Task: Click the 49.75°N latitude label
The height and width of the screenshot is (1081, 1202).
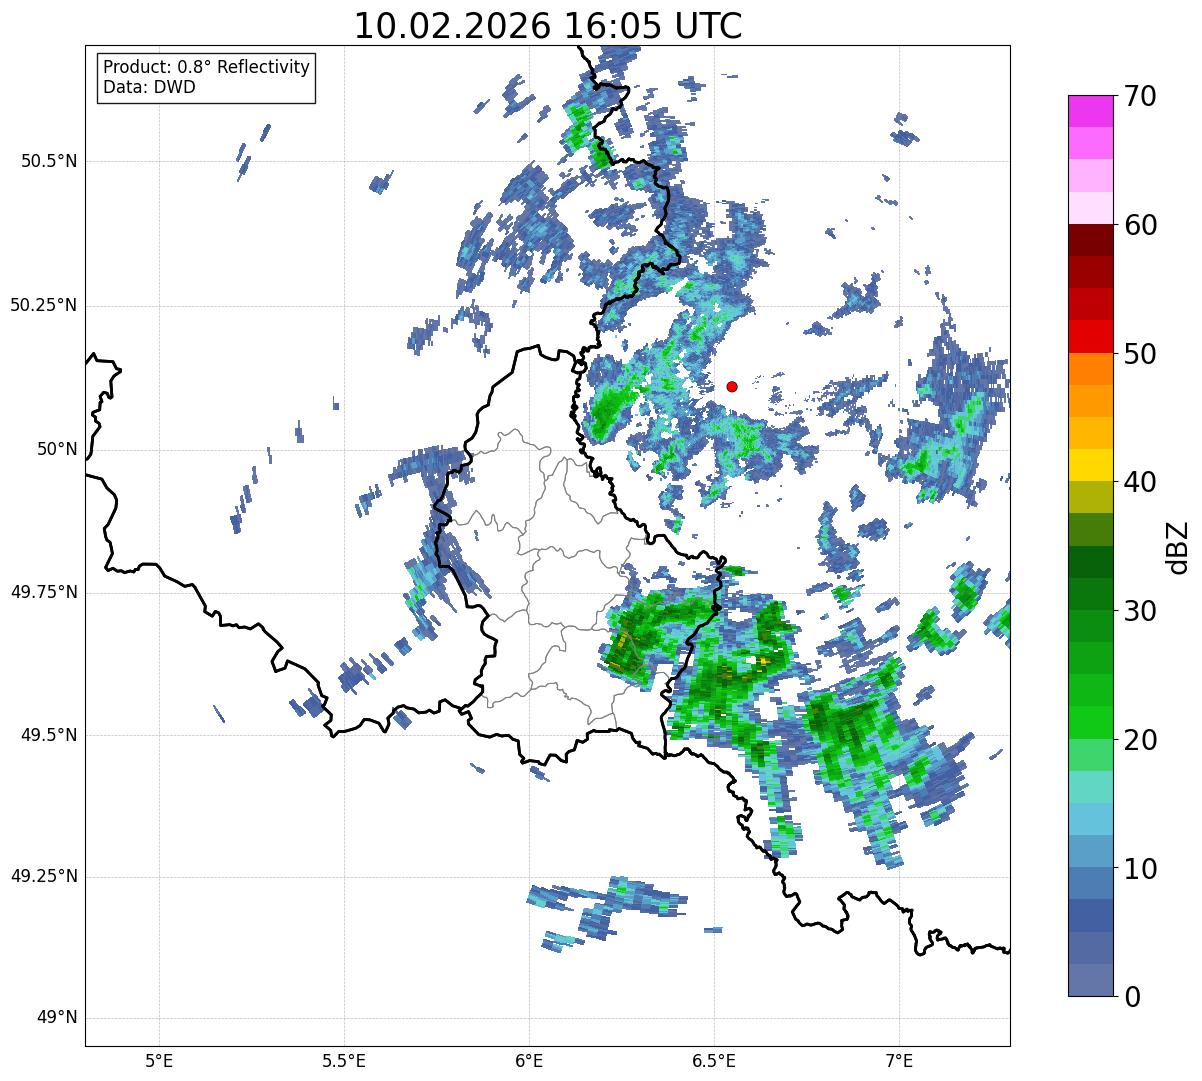Action: pyautogui.click(x=44, y=592)
